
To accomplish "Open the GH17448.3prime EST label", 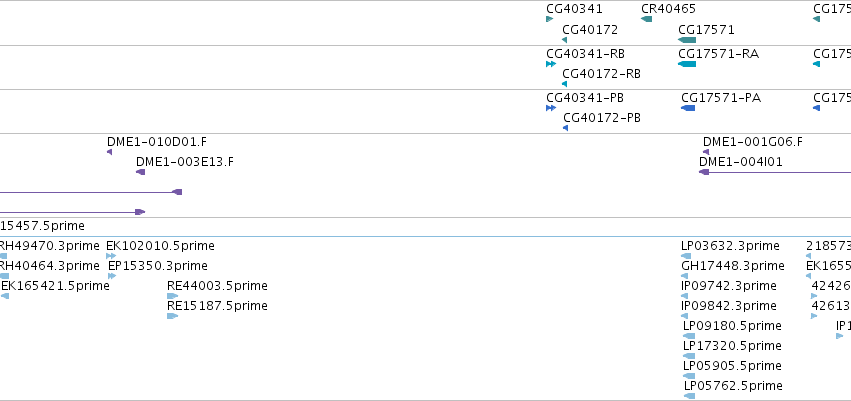I will coord(733,266).
